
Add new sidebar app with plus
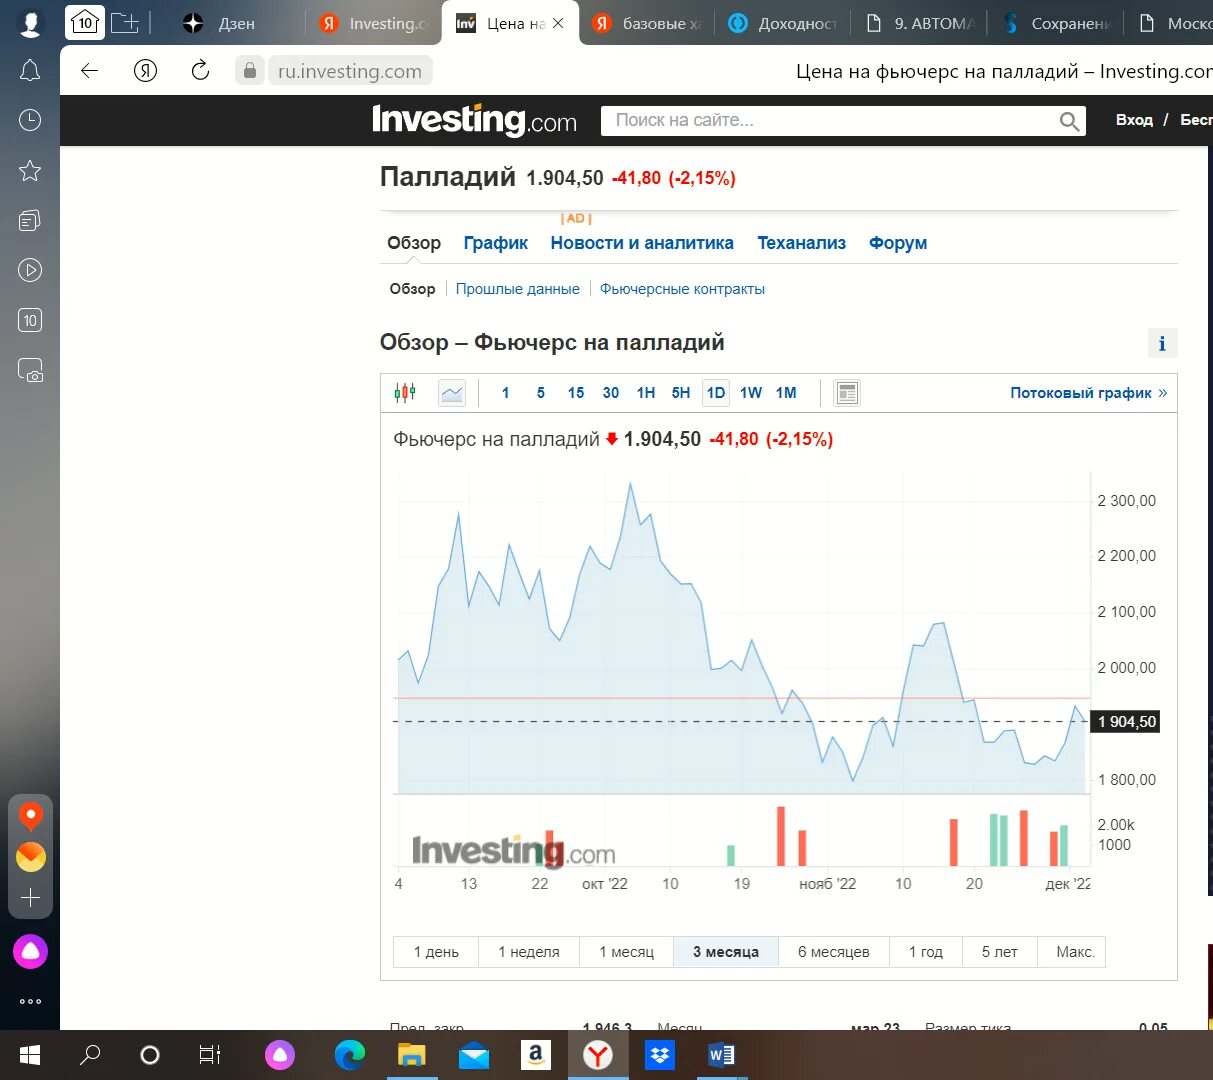click(x=31, y=897)
